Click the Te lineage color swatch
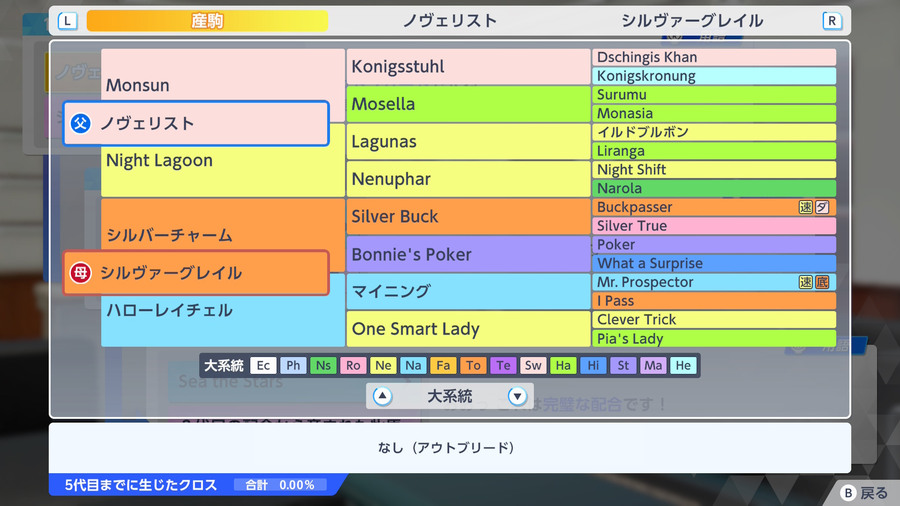Image resolution: width=900 pixels, height=506 pixels. pyautogui.click(x=503, y=365)
